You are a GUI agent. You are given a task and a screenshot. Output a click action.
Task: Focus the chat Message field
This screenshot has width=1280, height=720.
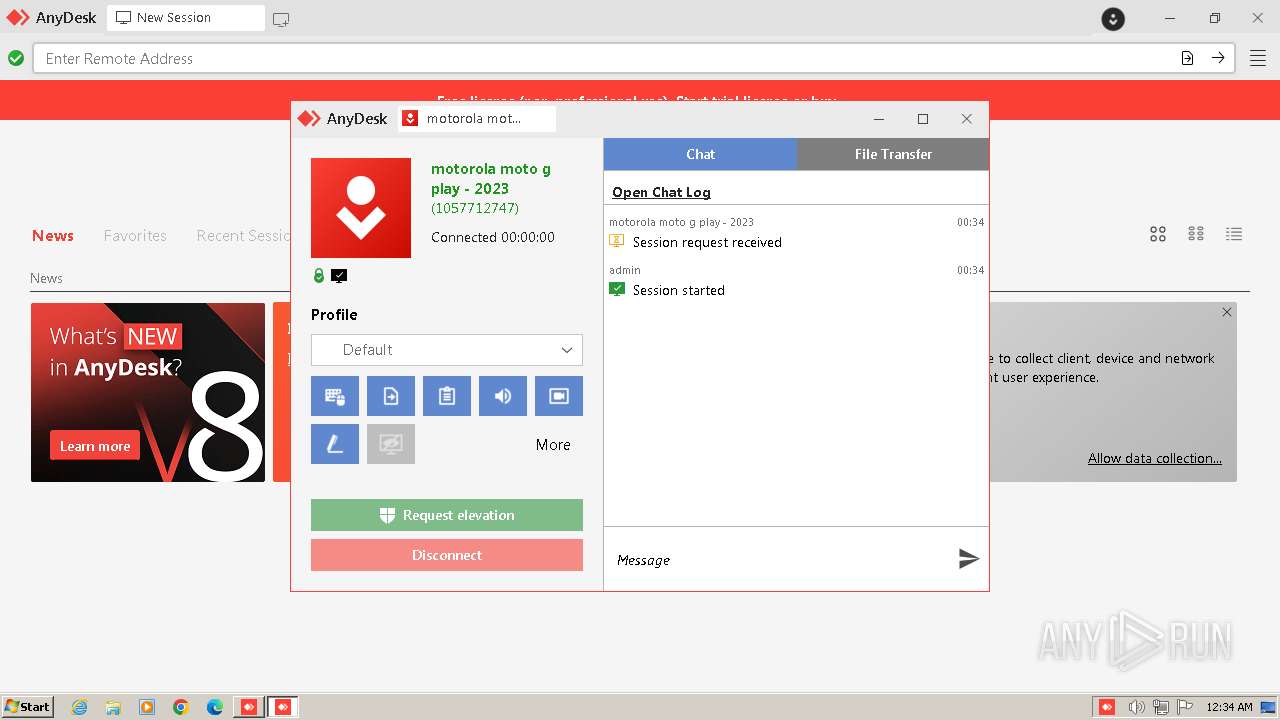tap(780, 560)
